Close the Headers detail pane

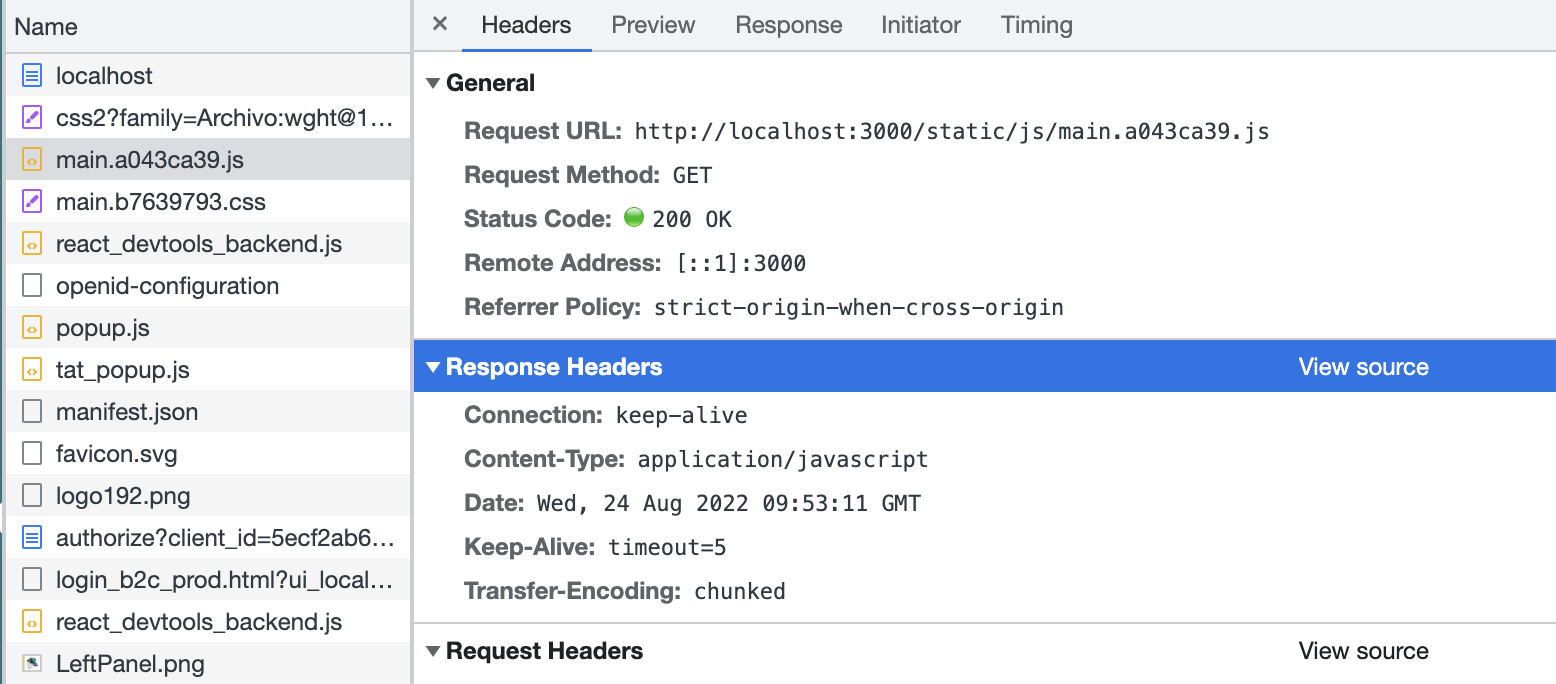point(439,24)
